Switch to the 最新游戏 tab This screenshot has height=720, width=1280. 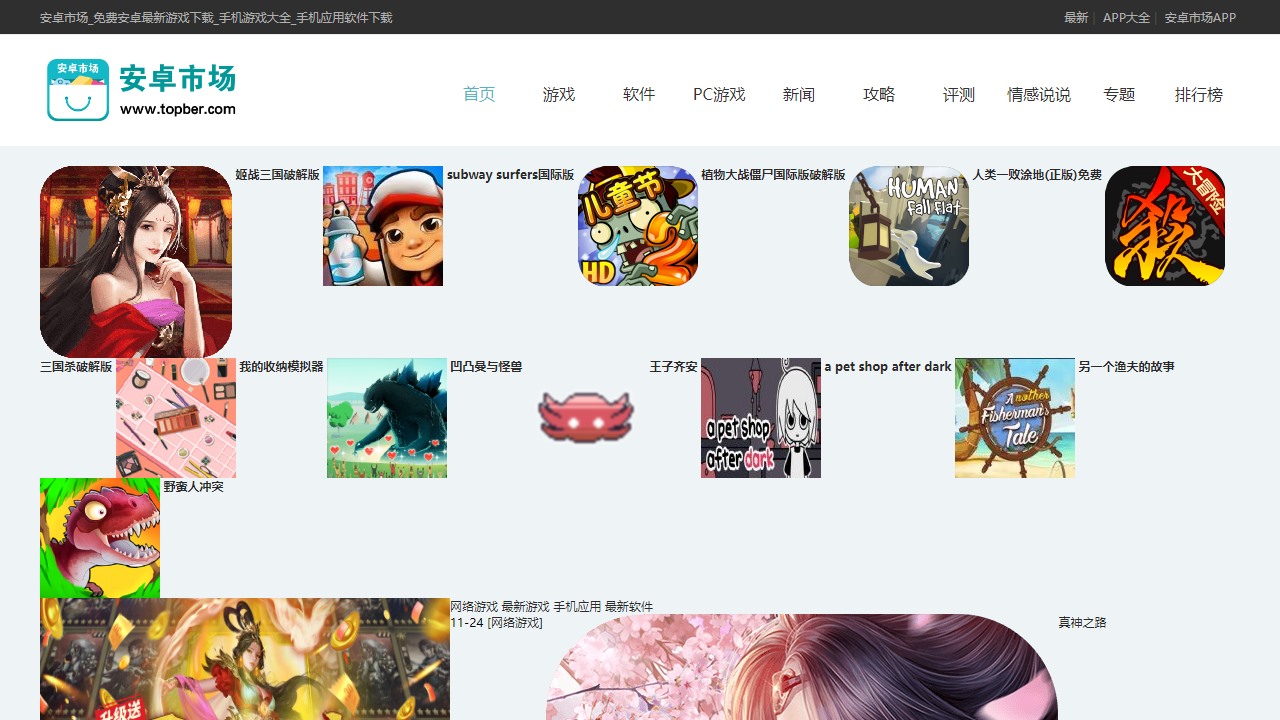coord(526,606)
